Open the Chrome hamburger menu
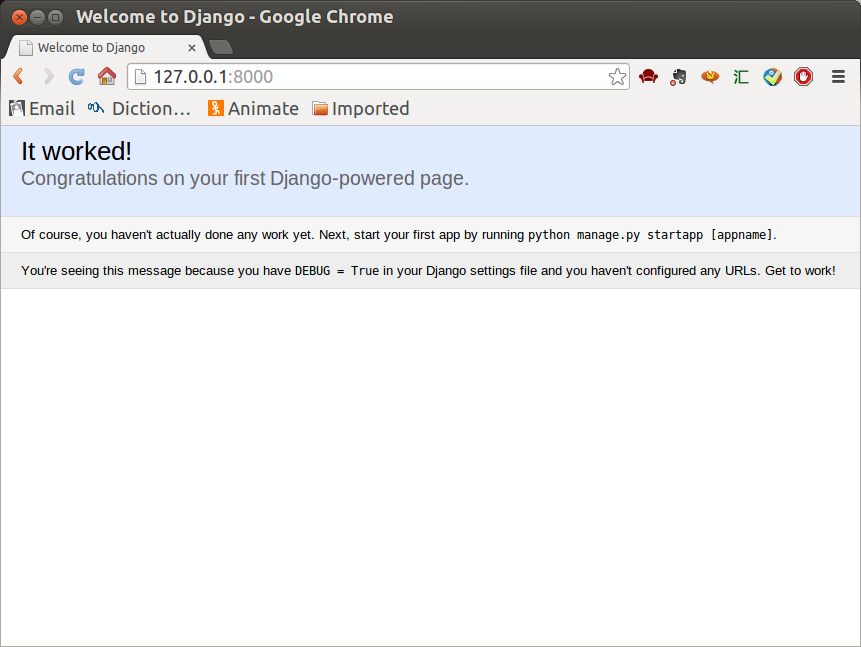Screen dimensions: 861x647 pos(838,76)
